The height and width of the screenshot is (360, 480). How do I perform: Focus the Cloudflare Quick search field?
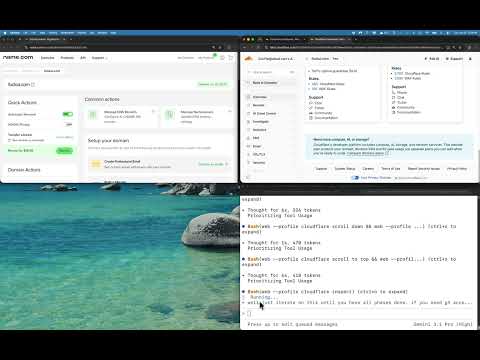tap(271, 72)
